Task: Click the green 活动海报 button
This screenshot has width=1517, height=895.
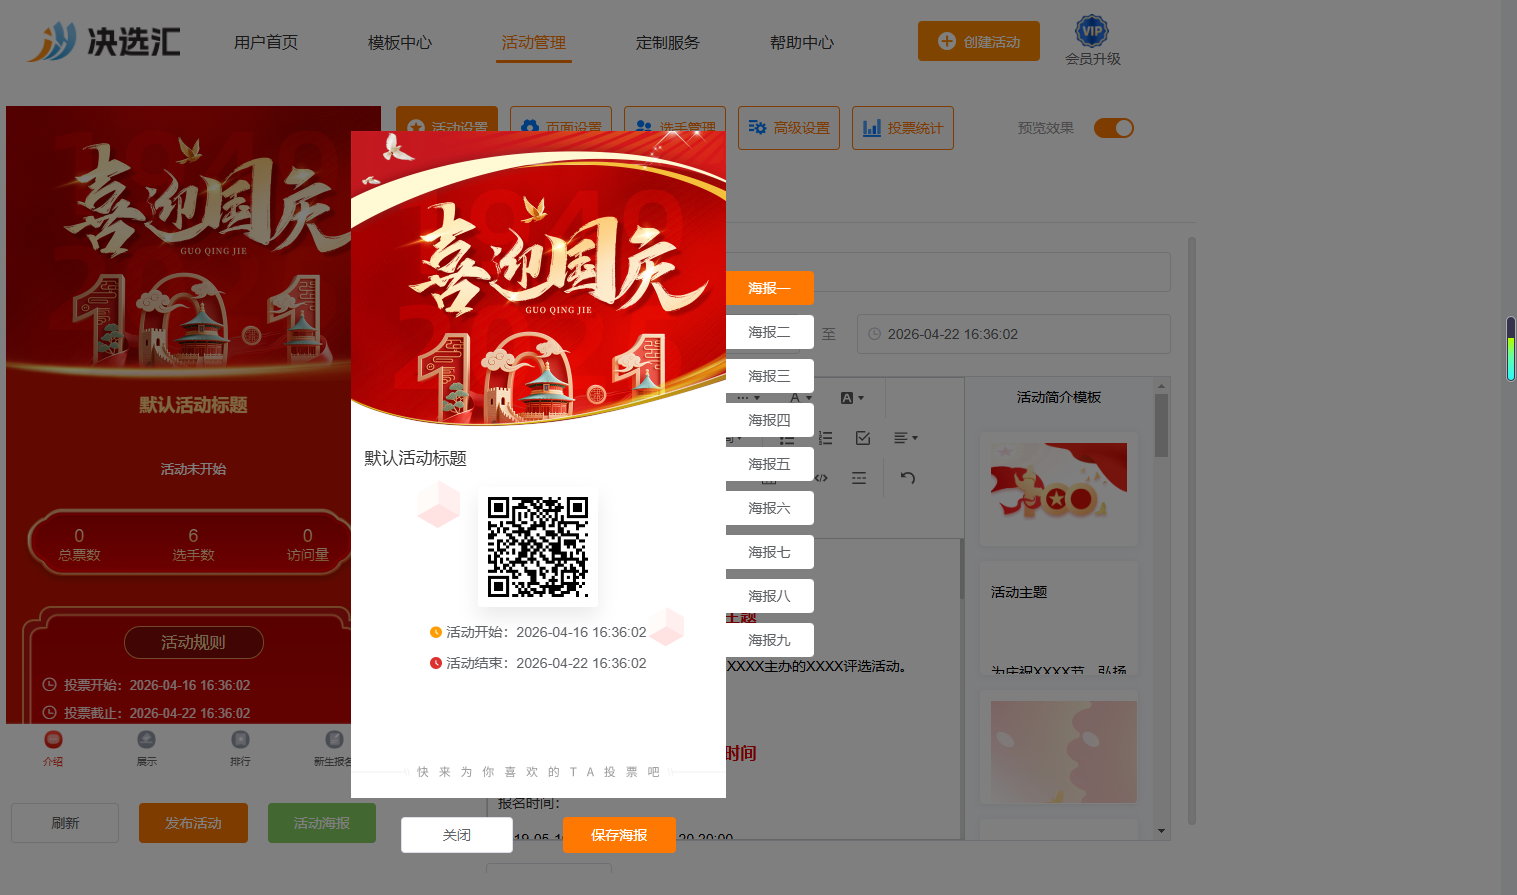Action: 322,823
